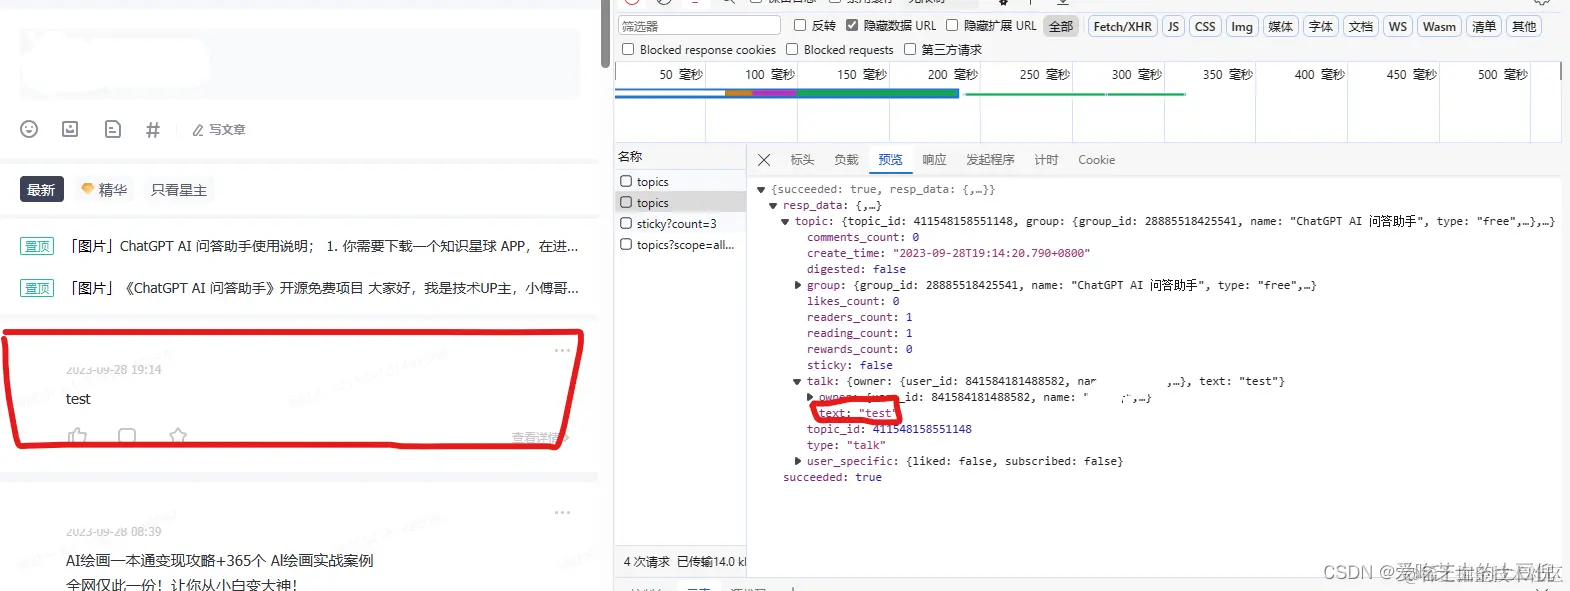
Task: Click the file icon beside topics?scope=all...
Action: (626, 245)
